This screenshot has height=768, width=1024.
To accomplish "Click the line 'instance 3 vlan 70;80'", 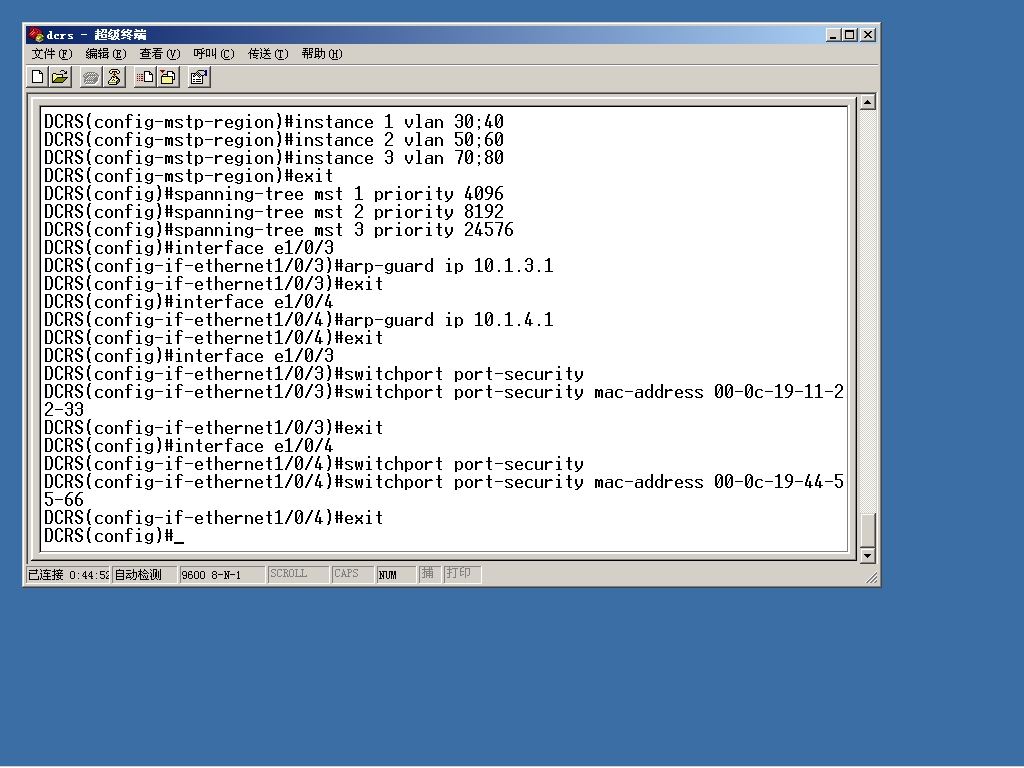I will (x=274, y=158).
